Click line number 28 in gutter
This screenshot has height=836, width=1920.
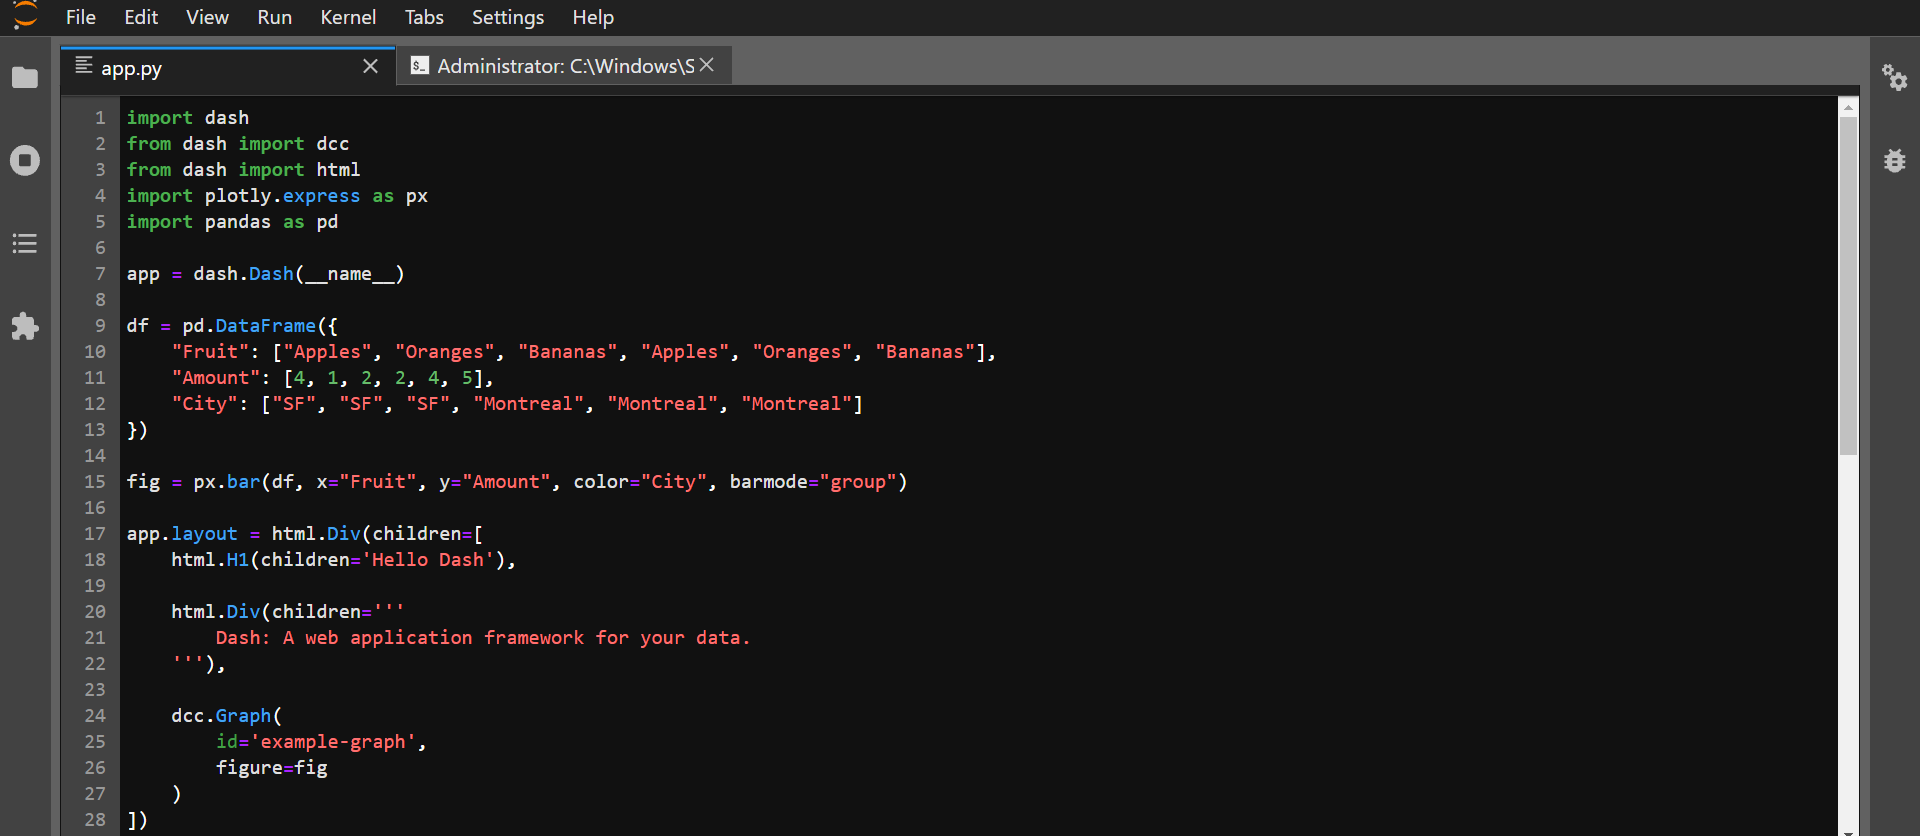[95, 819]
